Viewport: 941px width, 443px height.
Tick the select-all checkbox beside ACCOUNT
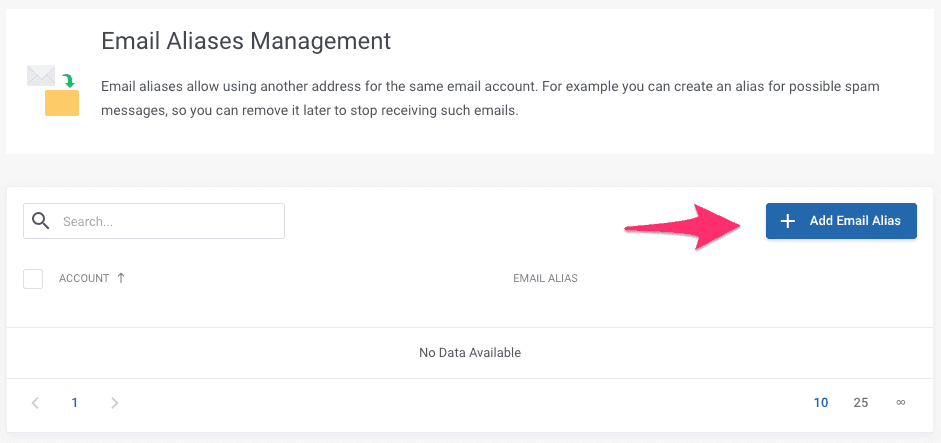(33, 279)
